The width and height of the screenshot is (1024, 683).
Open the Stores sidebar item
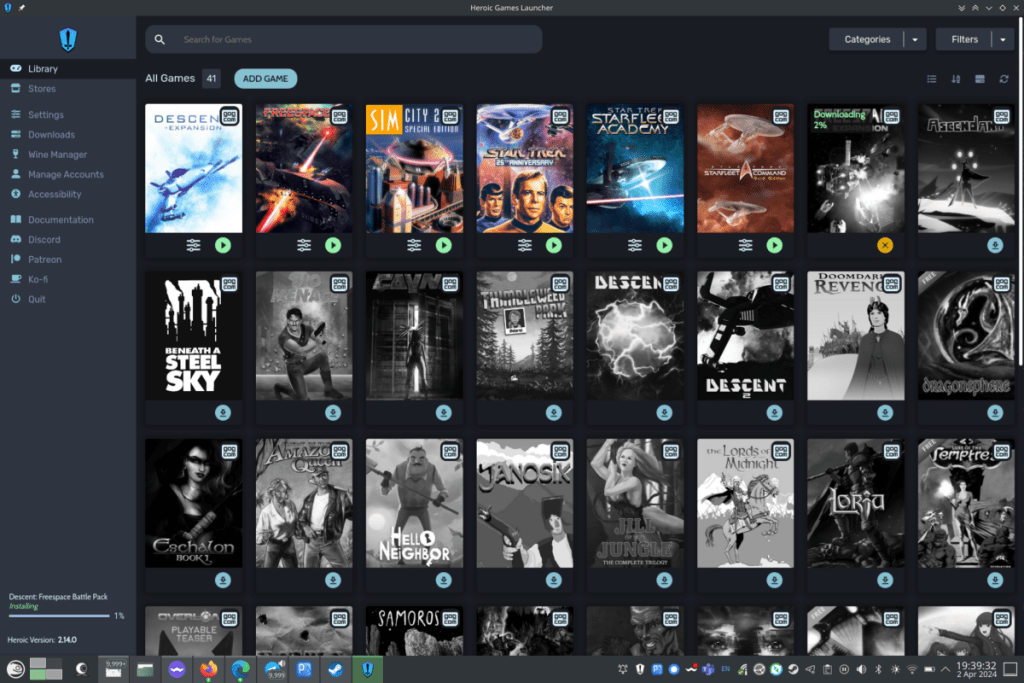[x=42, y=89]
